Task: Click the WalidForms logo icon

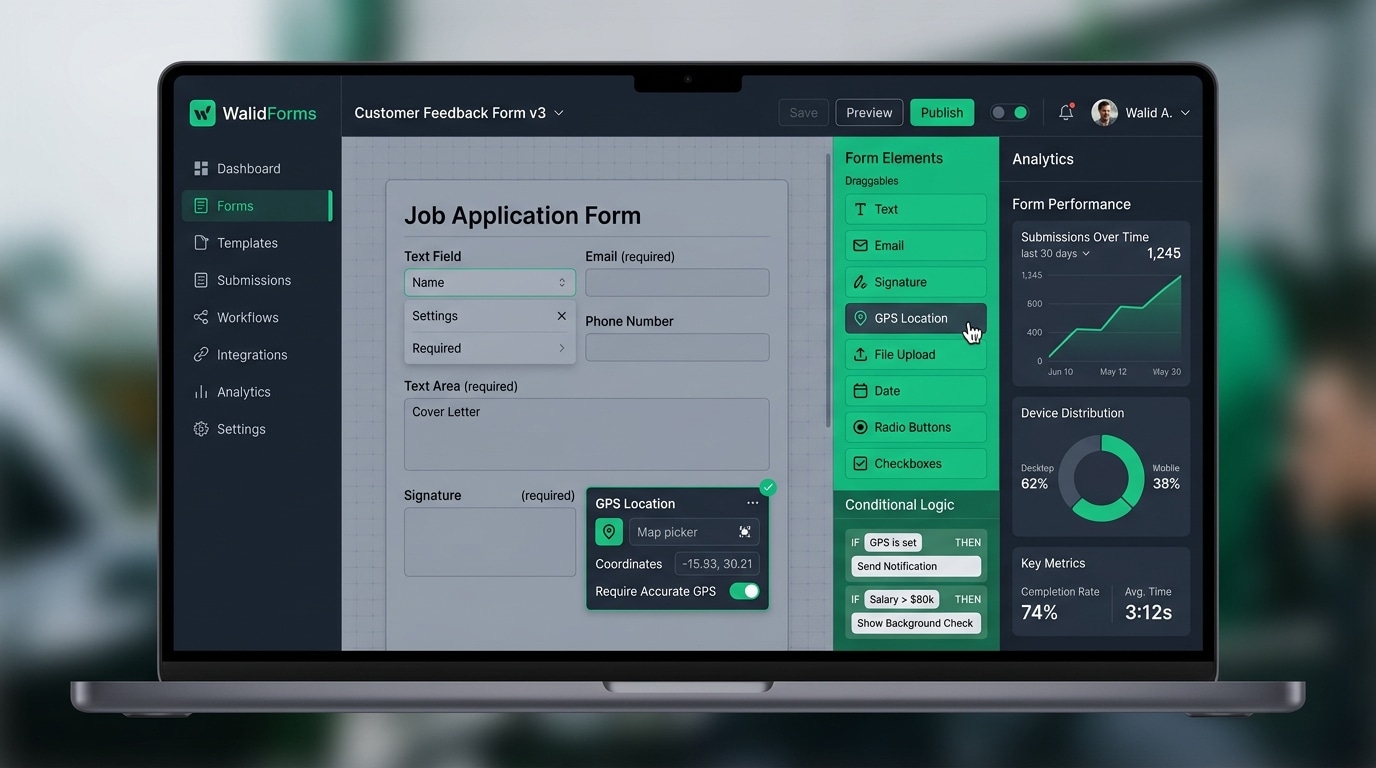Action: coord(202,113)
